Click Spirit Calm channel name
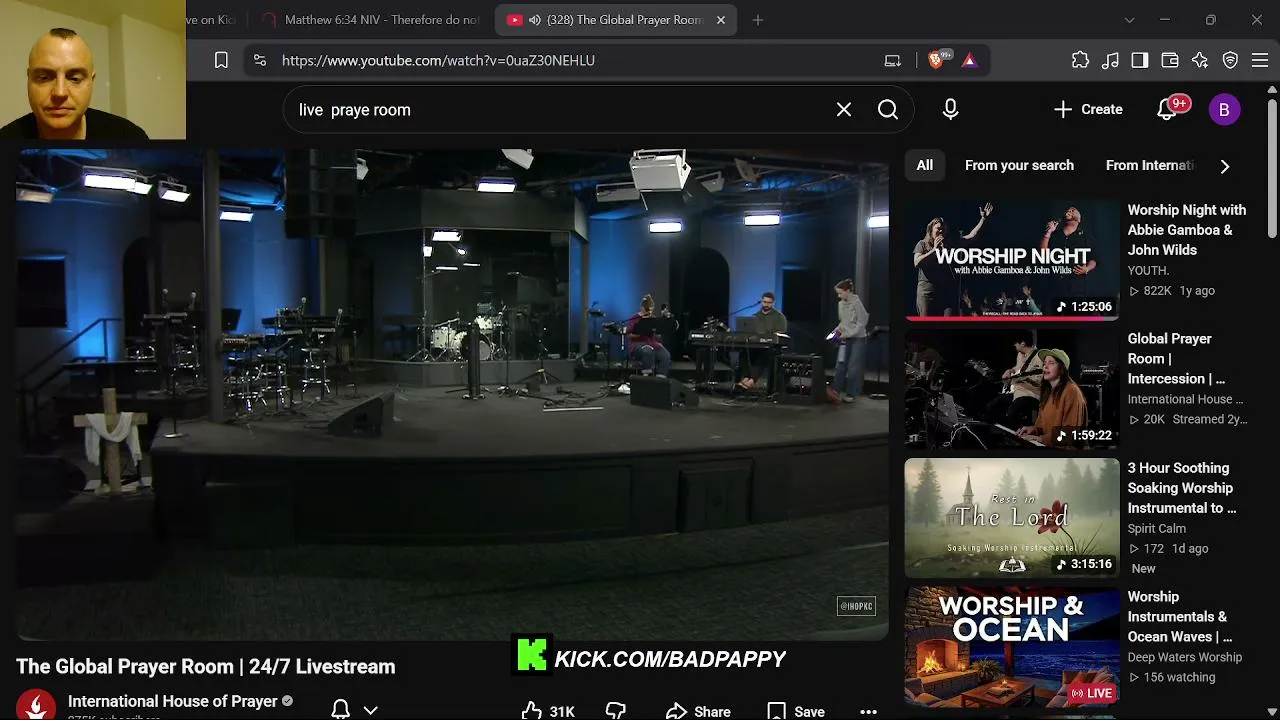Image resolution: width=1280 pixels, height=720 pixels. tap(1156, 528)
